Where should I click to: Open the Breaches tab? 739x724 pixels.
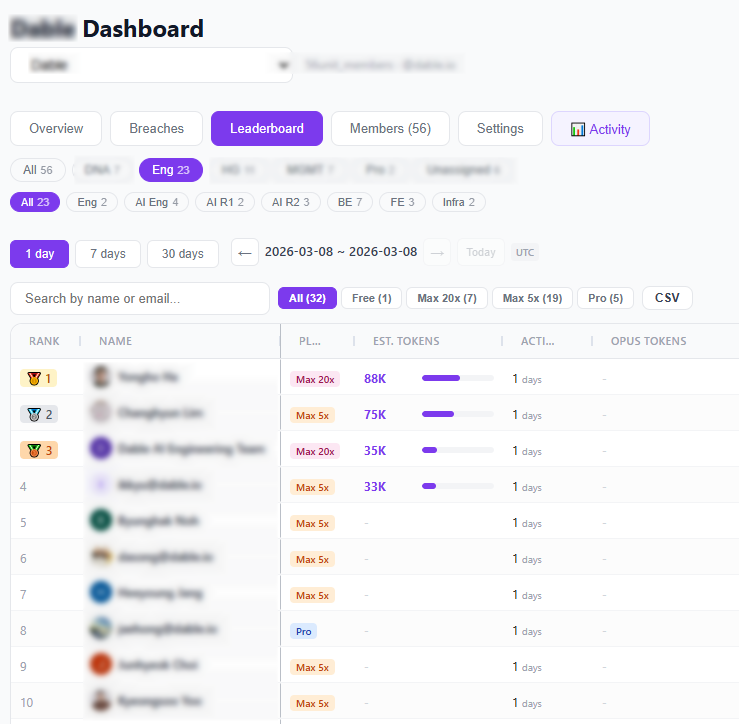[156, 129]
